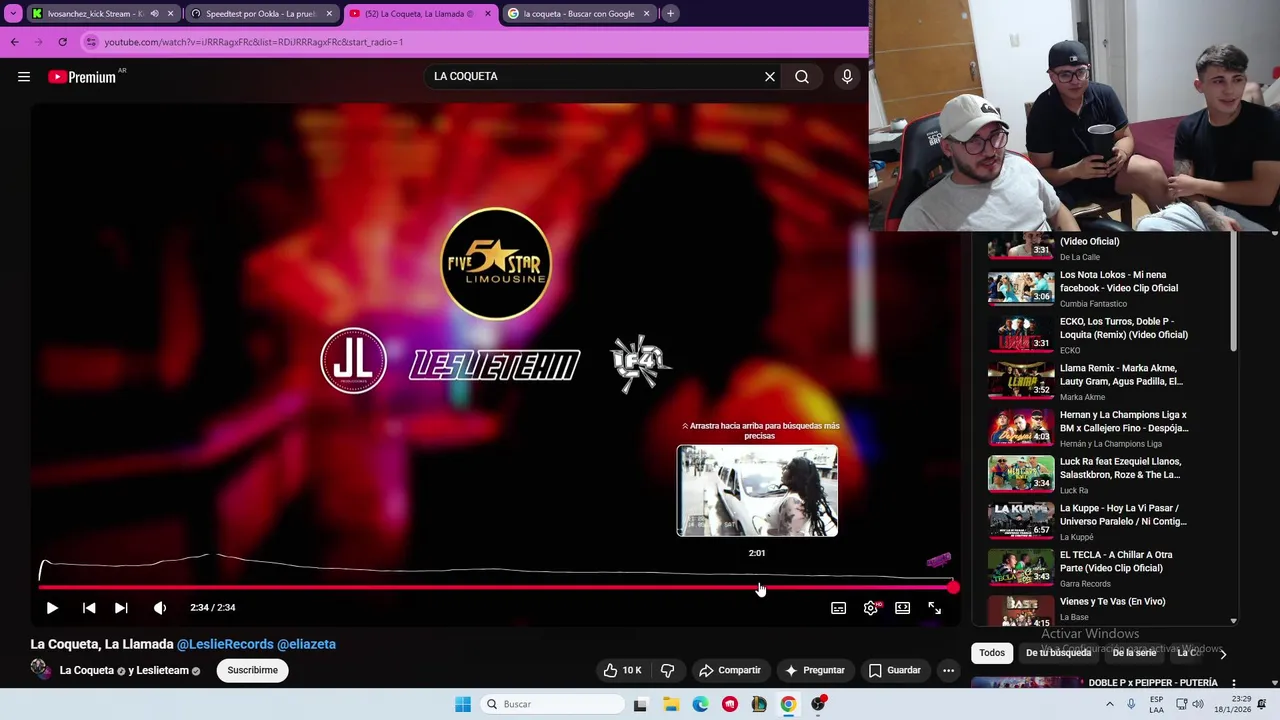The image size is (1280, 720).
Task: Open the tab search dropdown arrow
Action: (13, 14)
